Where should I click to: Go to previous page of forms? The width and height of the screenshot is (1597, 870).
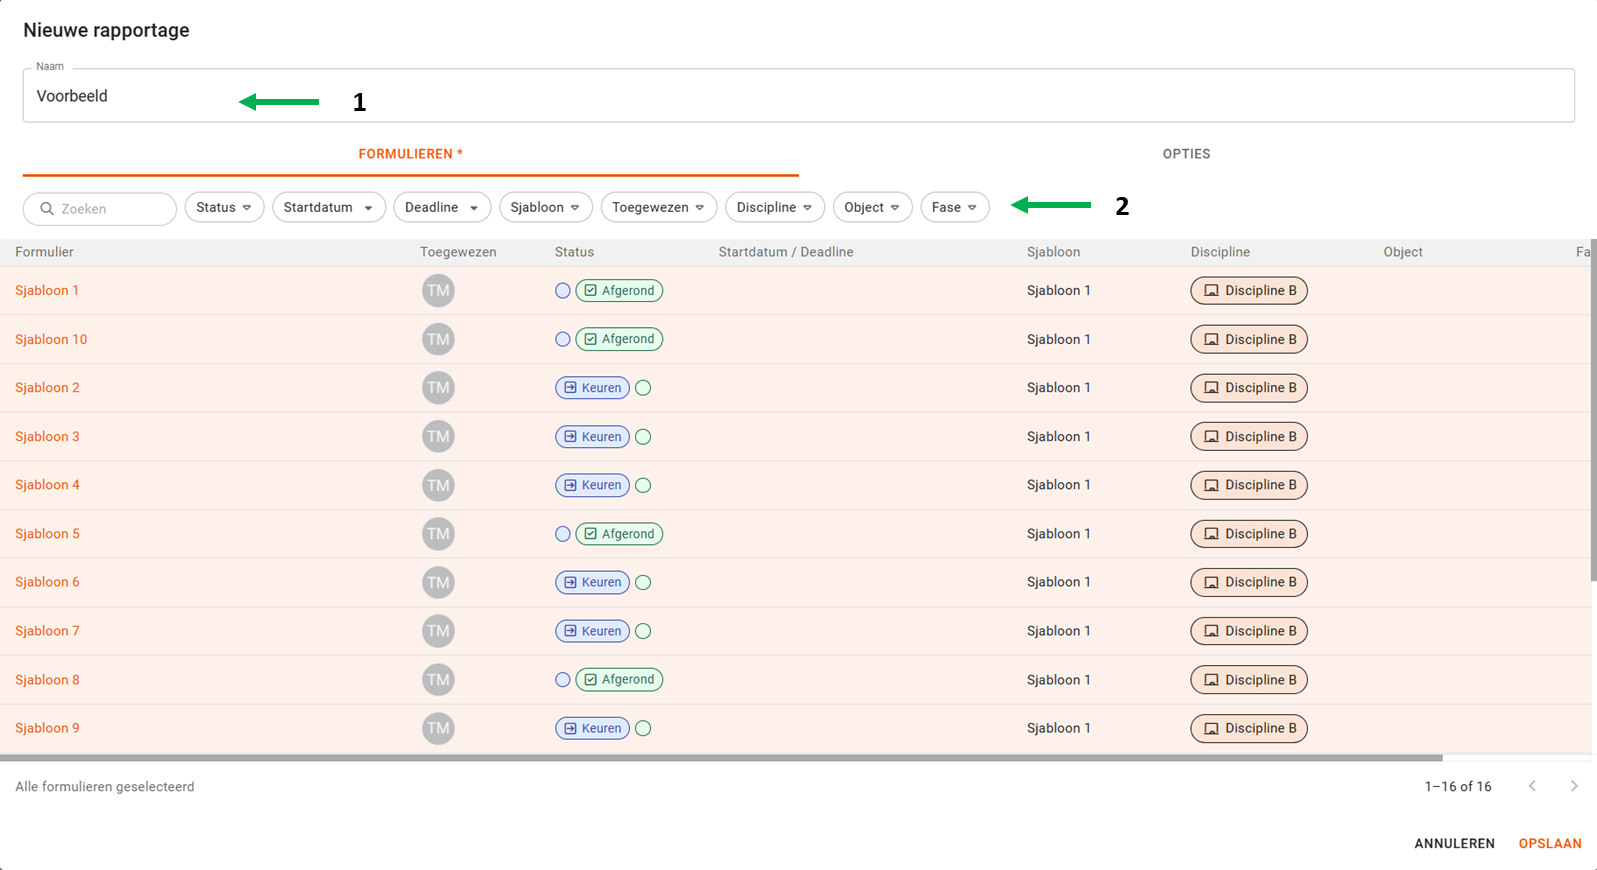pyautogui.click(x=1532, y=786)
